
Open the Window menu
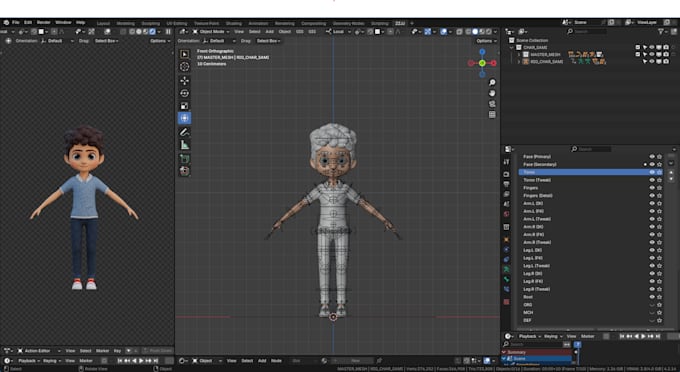click(63, 23)
